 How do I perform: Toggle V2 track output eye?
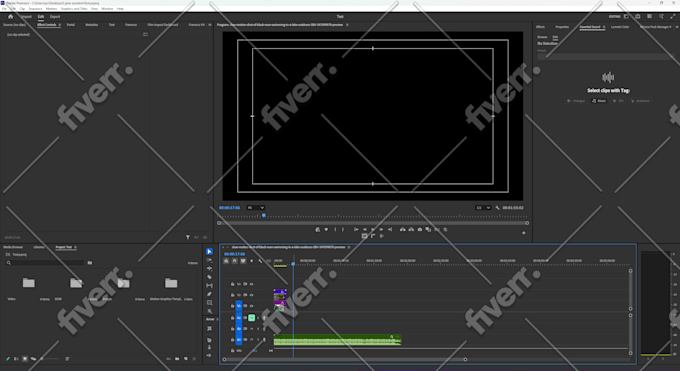coord(252,295)
